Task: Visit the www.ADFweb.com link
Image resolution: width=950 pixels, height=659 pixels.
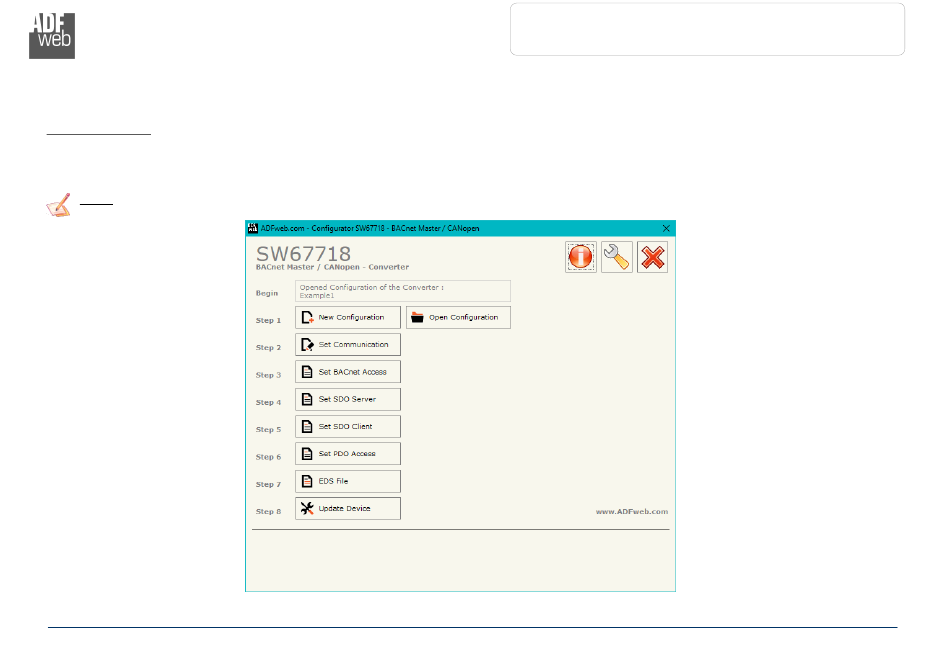Action: [631, 512]
